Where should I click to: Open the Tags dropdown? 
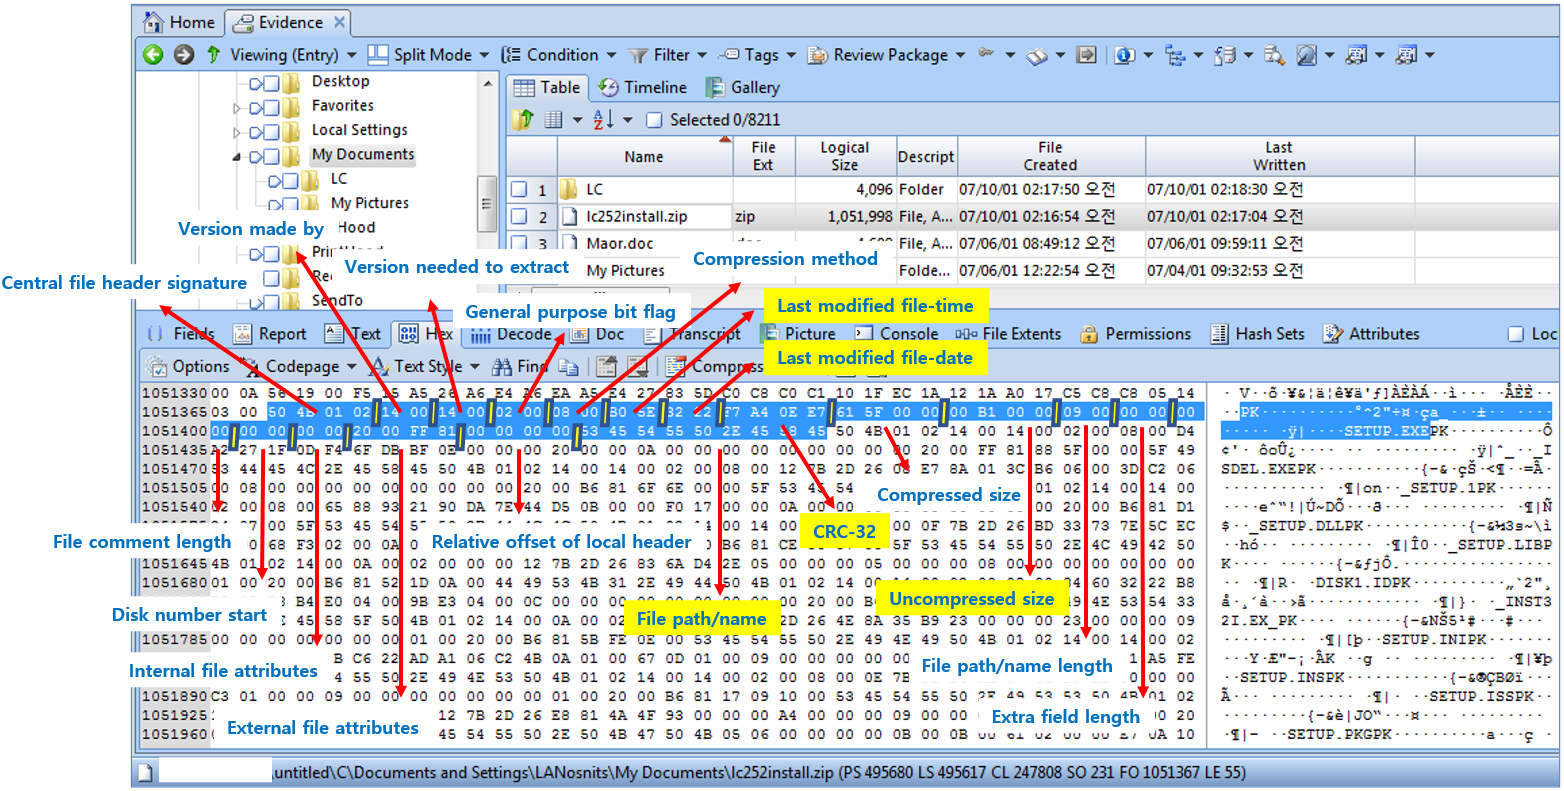click(x=757, y=55)
